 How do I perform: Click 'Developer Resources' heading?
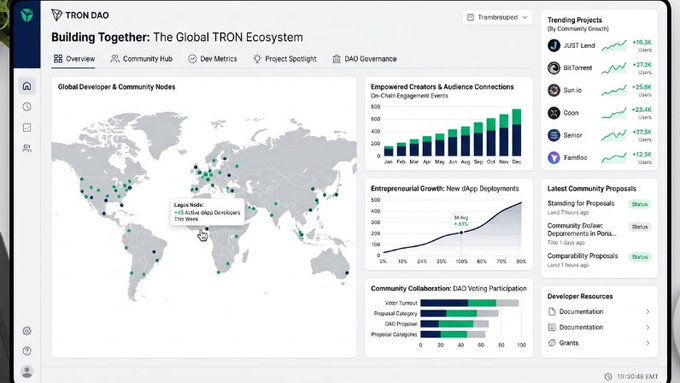point(580,297)
